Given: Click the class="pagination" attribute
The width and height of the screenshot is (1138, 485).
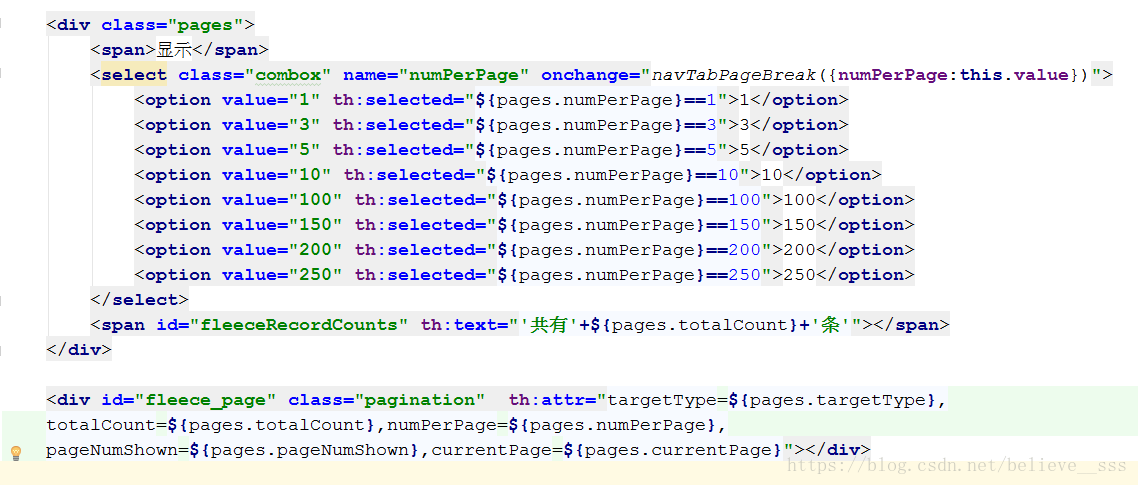Looking at the screenshot, I should click(387, 400).
